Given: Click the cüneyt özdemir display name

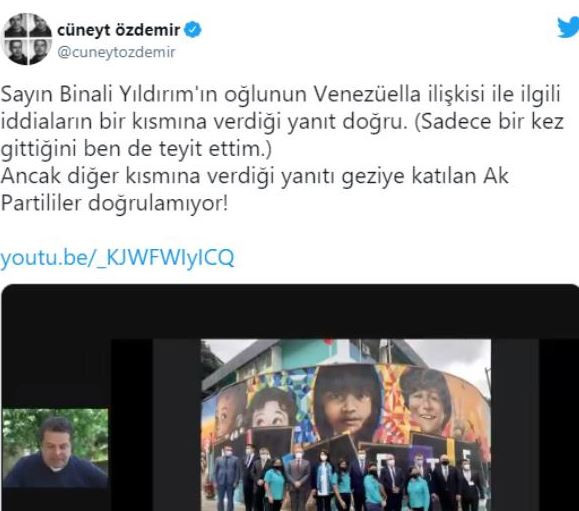Looking at the screenshot, I should (x=119, y=30).
